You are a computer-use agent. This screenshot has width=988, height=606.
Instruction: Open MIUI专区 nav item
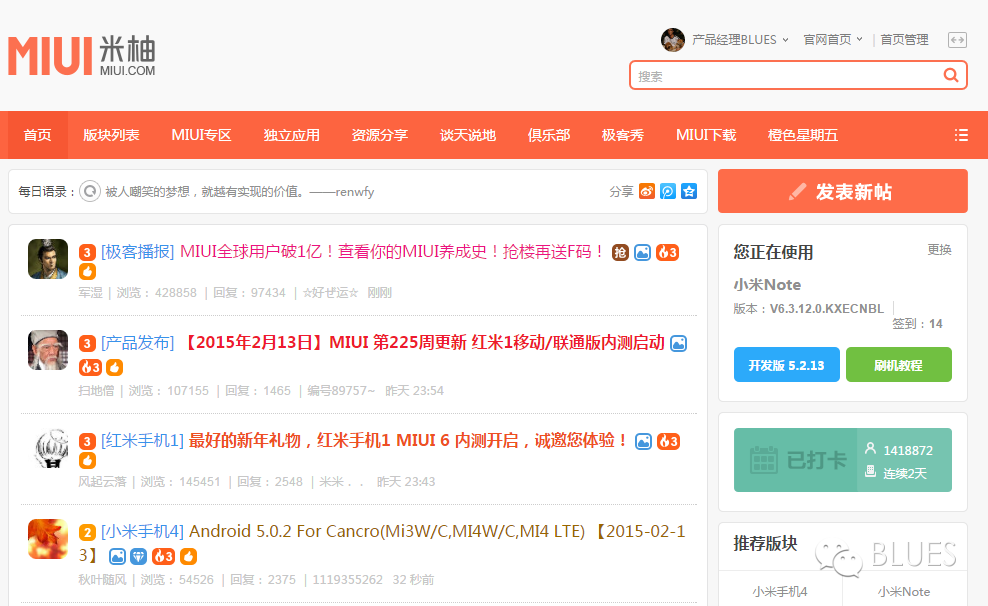[x=202, y=135]
